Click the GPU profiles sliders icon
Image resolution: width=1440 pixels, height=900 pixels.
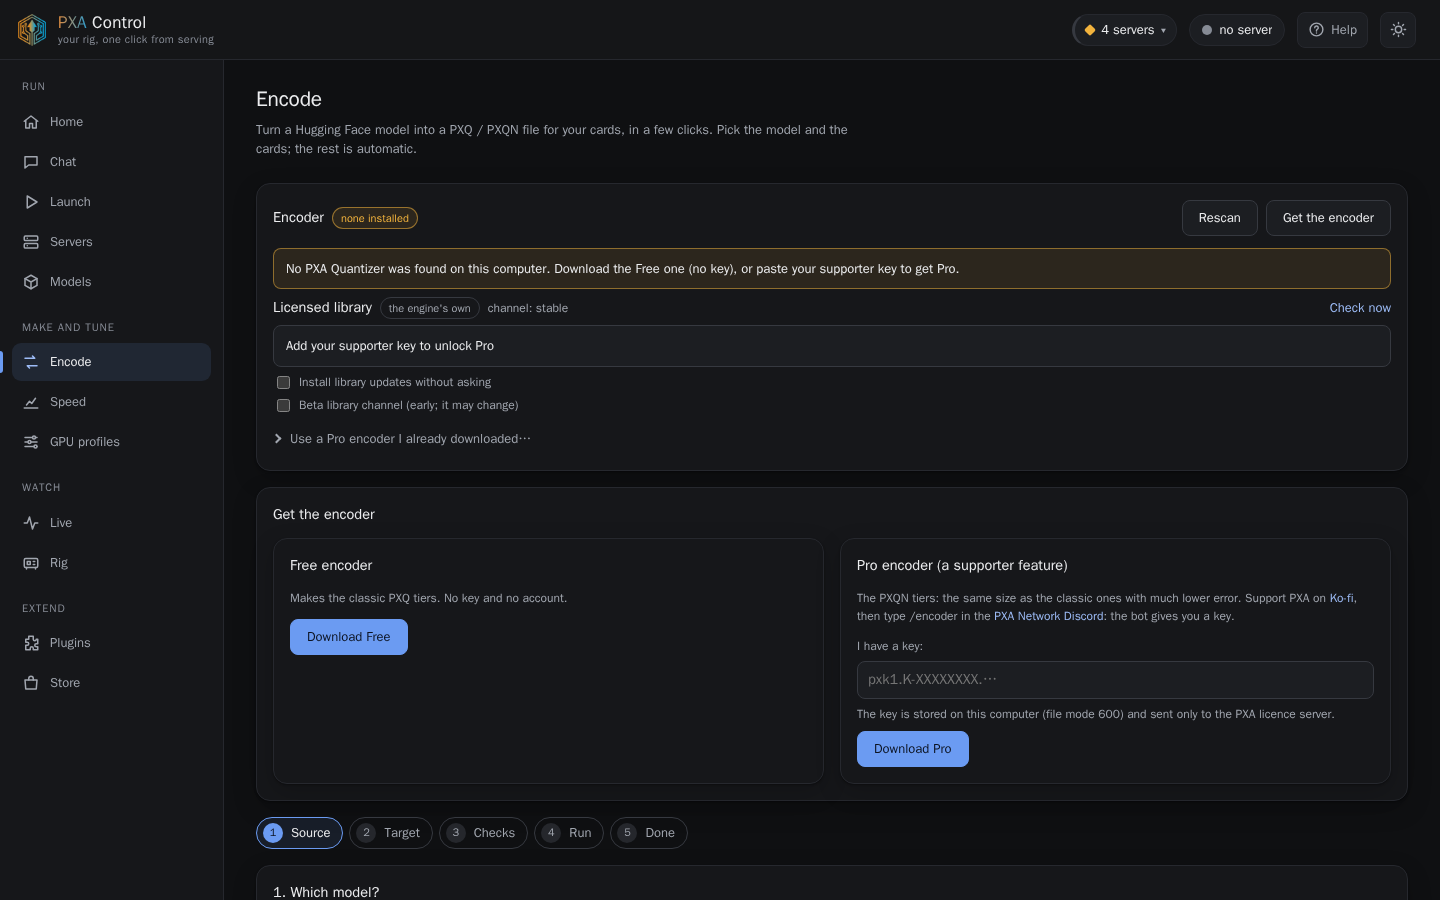31,442
